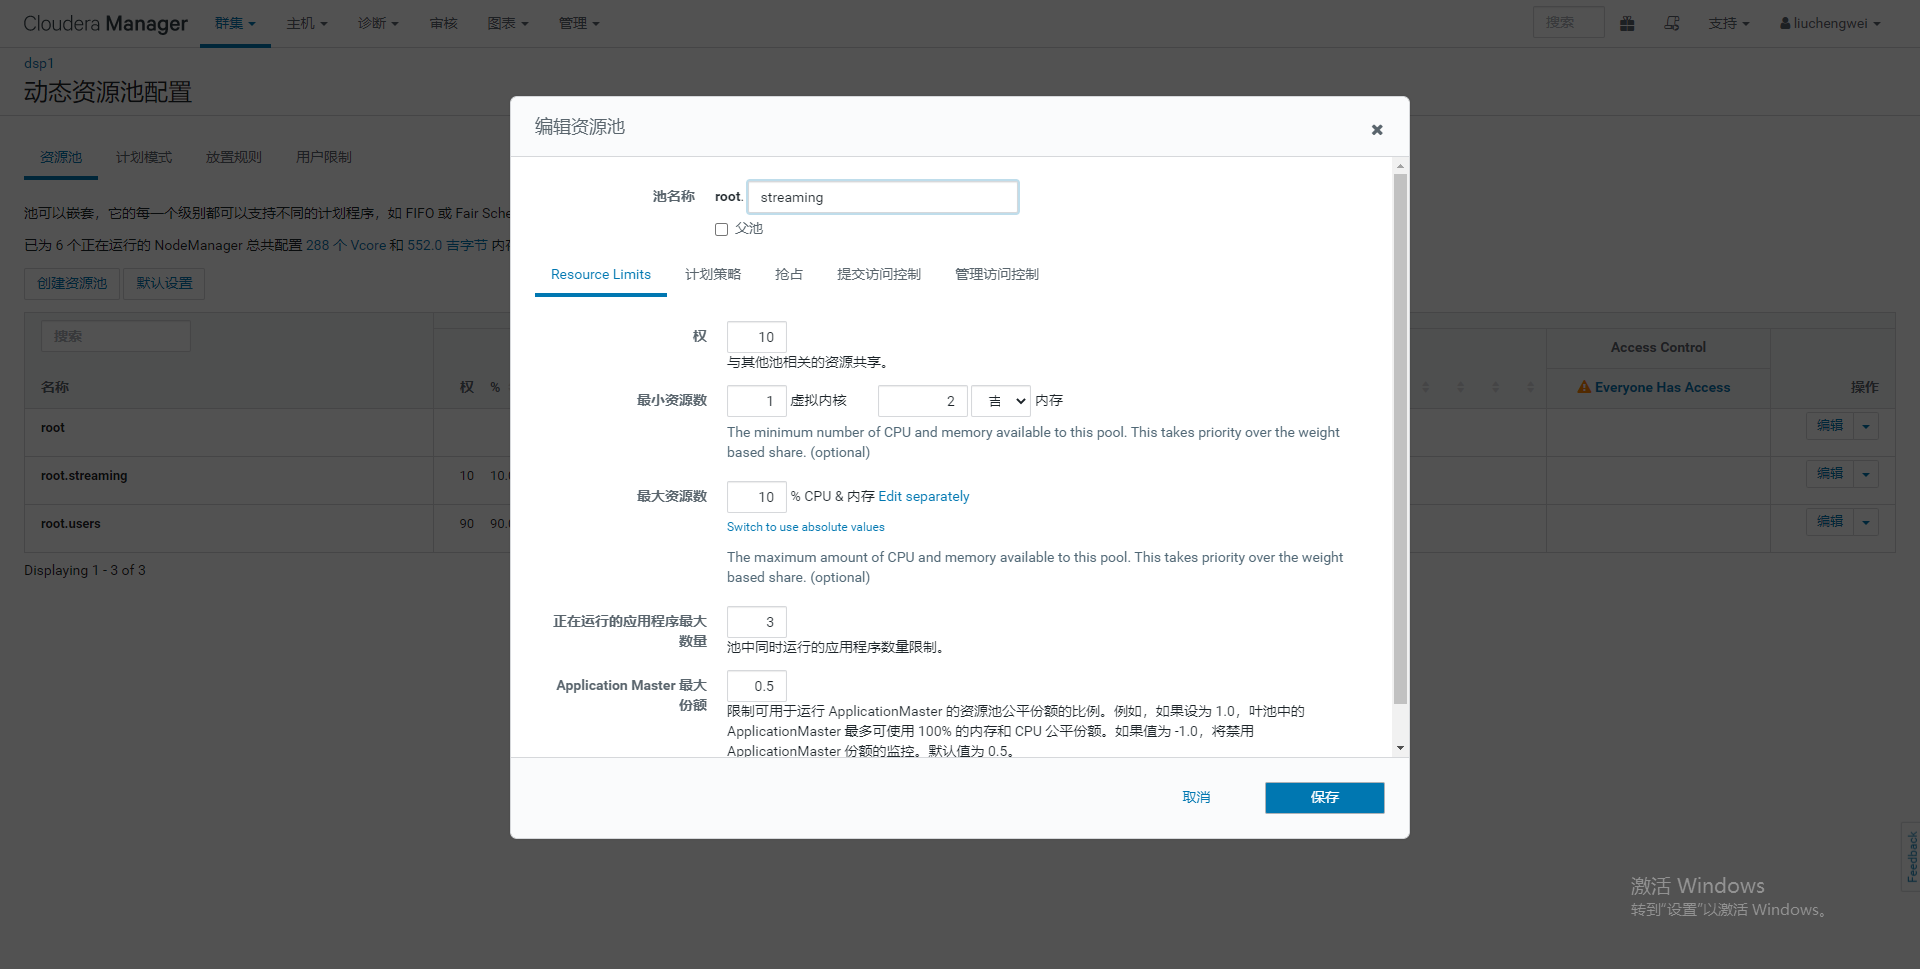Image resolution: width=1920 pixels, height=969 pixels.
Task: Open the Parcels gift icon in top bar
Action: (1627, 23)
